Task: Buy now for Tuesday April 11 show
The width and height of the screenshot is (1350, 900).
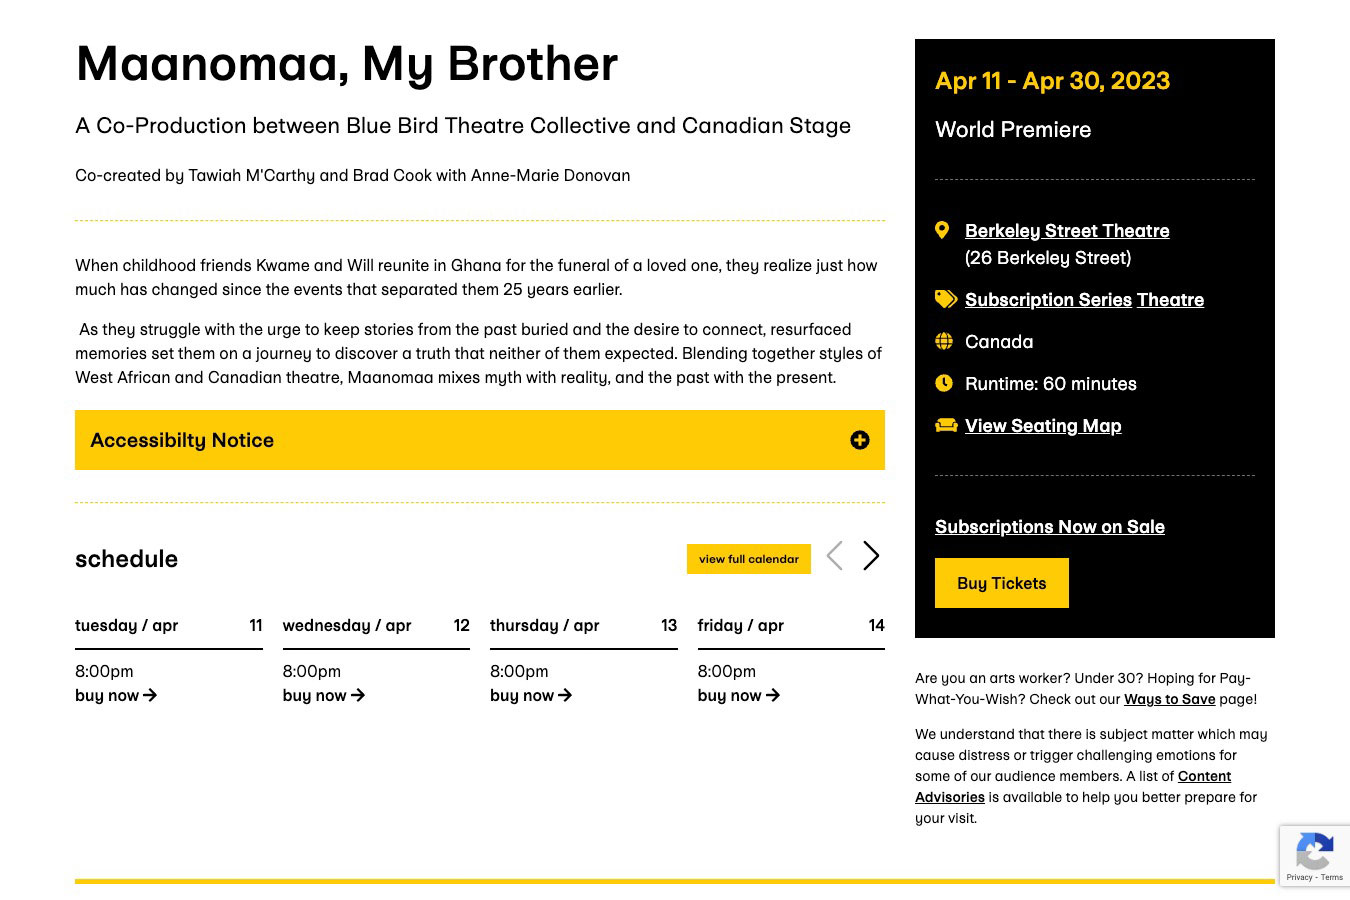Action: (x=116, y=695)
